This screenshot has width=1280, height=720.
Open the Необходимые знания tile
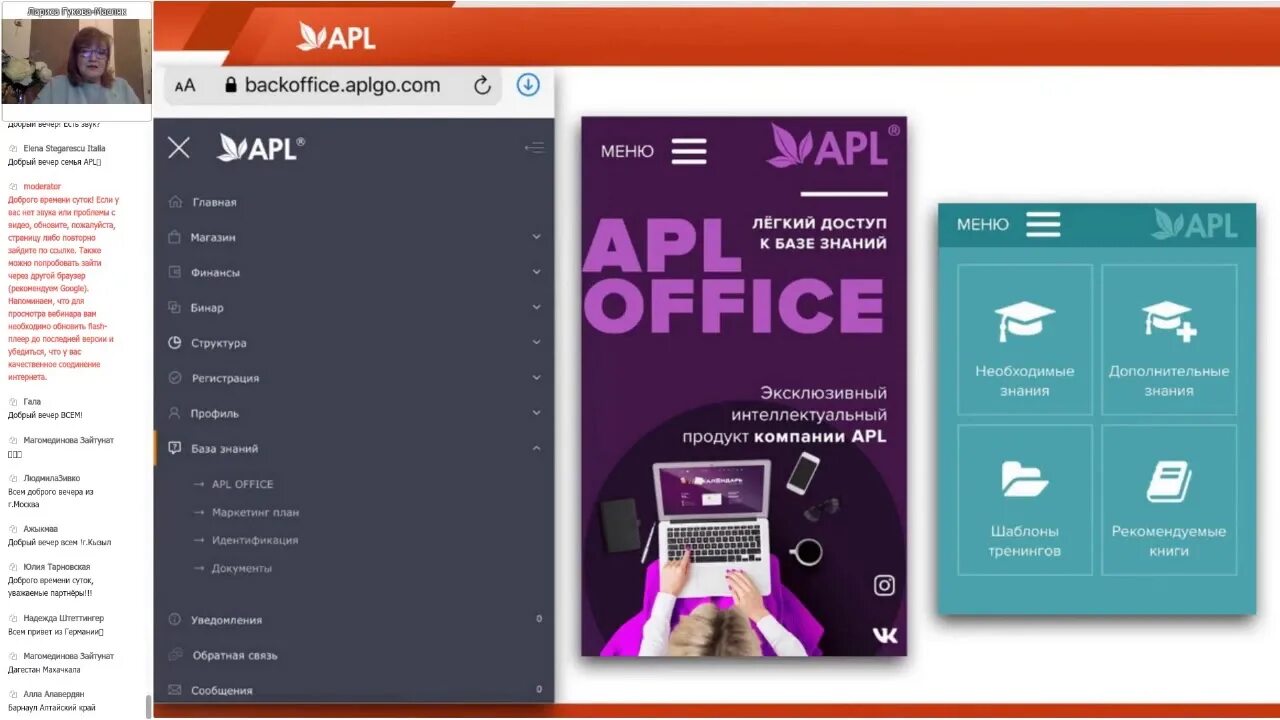pos(1025,340)
